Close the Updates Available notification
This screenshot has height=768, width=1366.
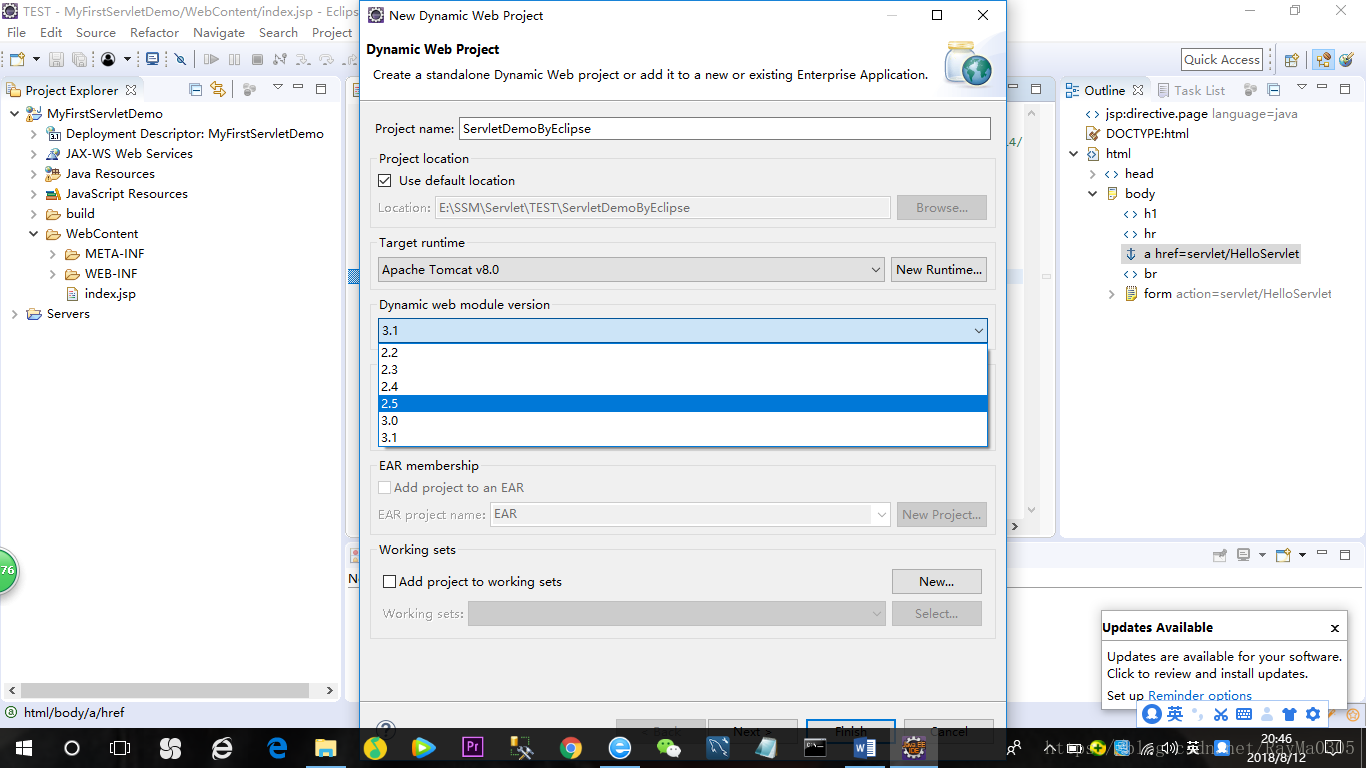1334,628
